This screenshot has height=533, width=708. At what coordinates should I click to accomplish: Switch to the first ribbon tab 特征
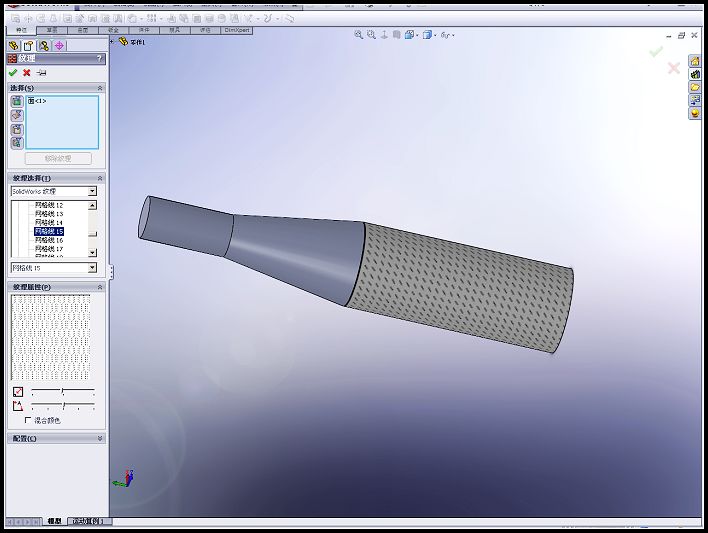[x=21, y=30]
